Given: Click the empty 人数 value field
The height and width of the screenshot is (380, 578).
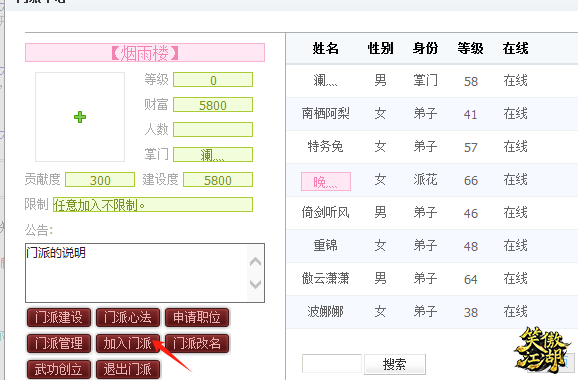Looking at the screenshot, I should (213, 130).
